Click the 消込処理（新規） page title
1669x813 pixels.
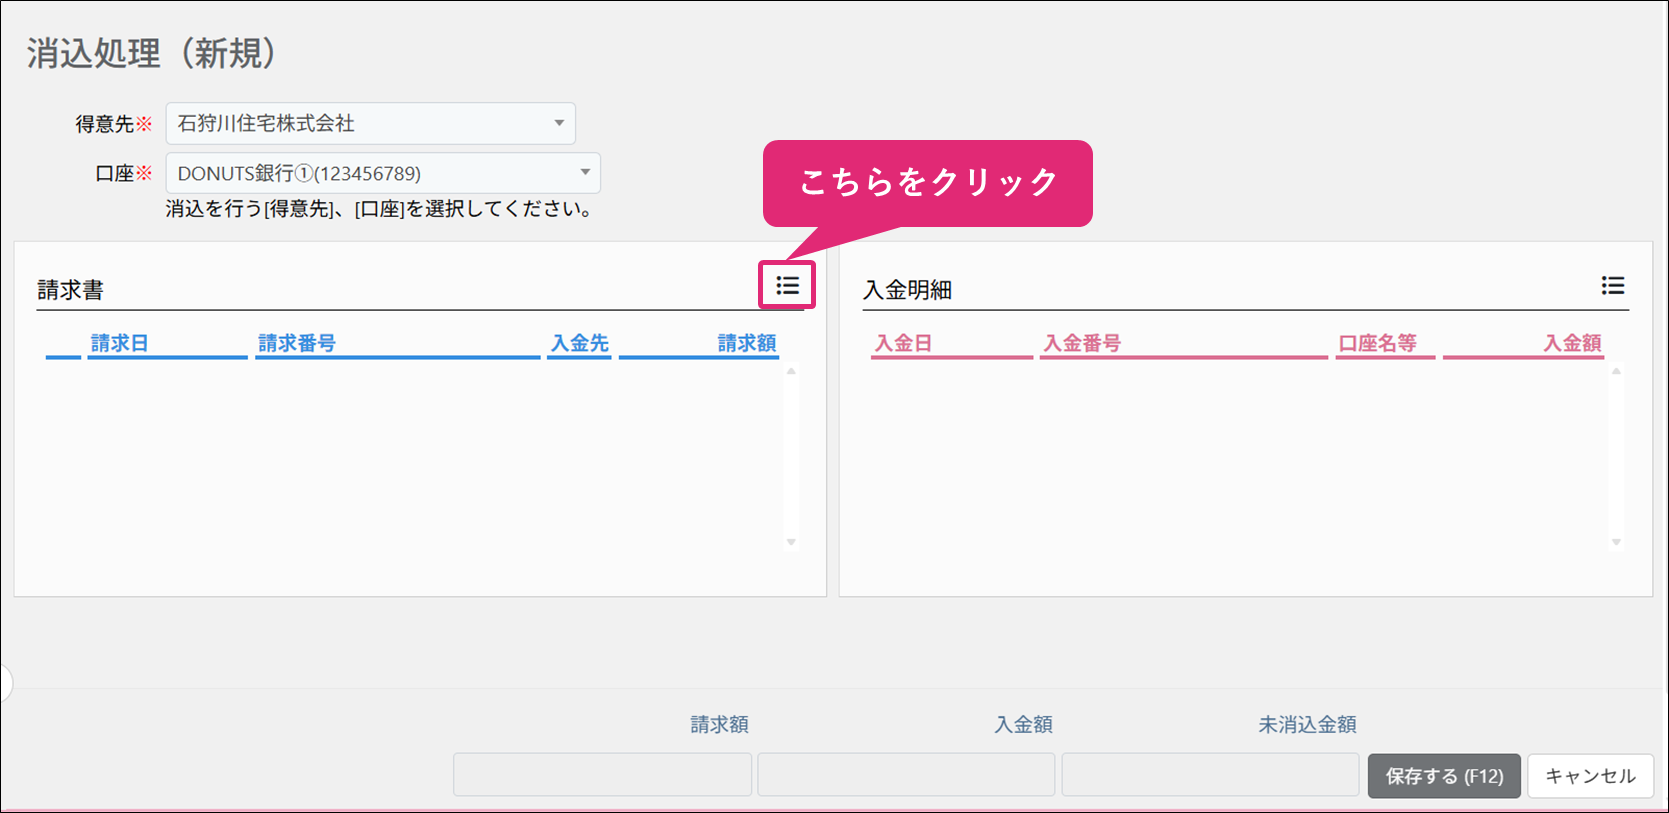pyautogui.click(x=151, y=53)
